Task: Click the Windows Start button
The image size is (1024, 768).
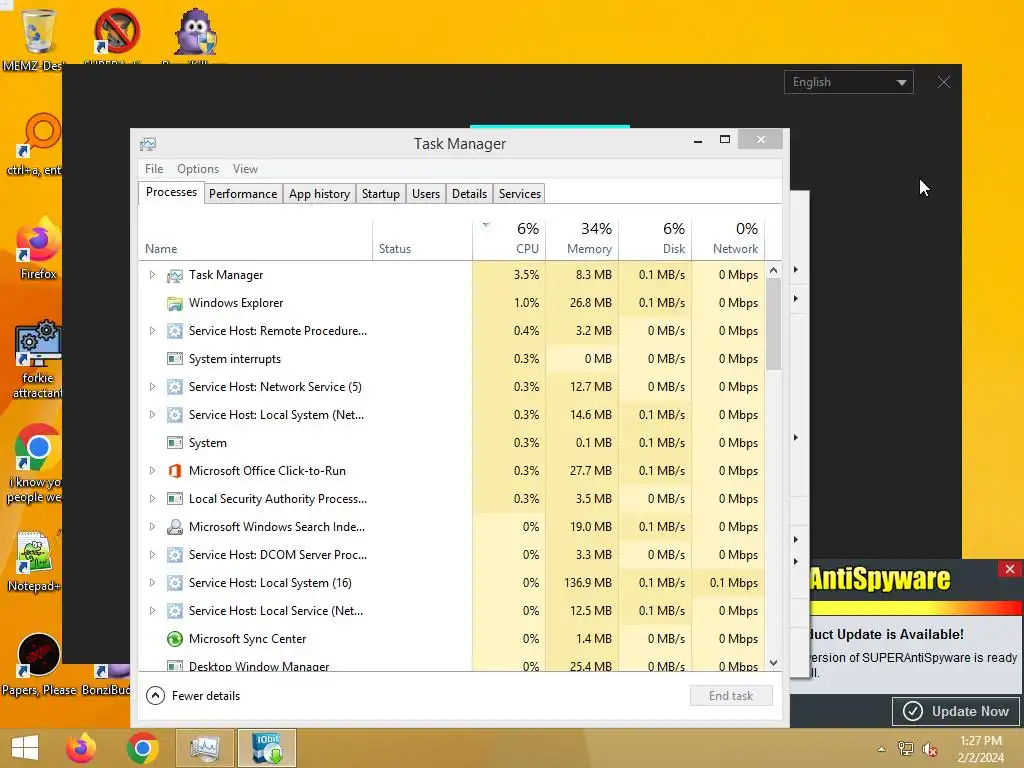Action: click(25, 748)
